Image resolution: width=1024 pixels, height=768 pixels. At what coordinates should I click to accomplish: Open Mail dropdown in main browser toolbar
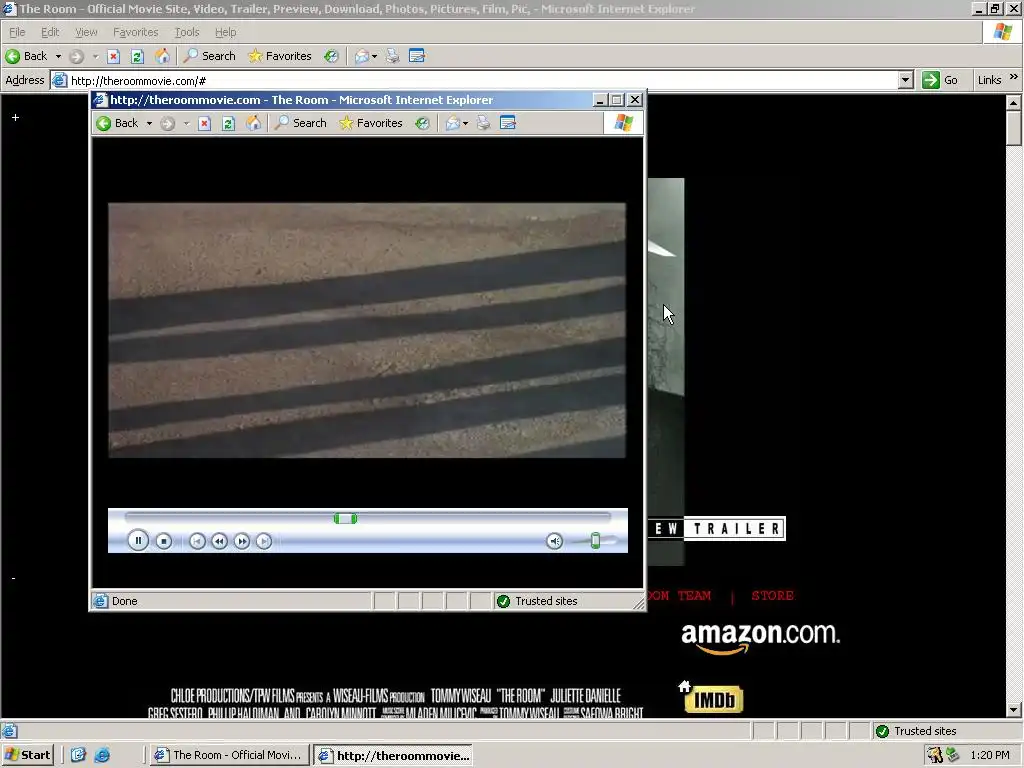click(375, 56)
